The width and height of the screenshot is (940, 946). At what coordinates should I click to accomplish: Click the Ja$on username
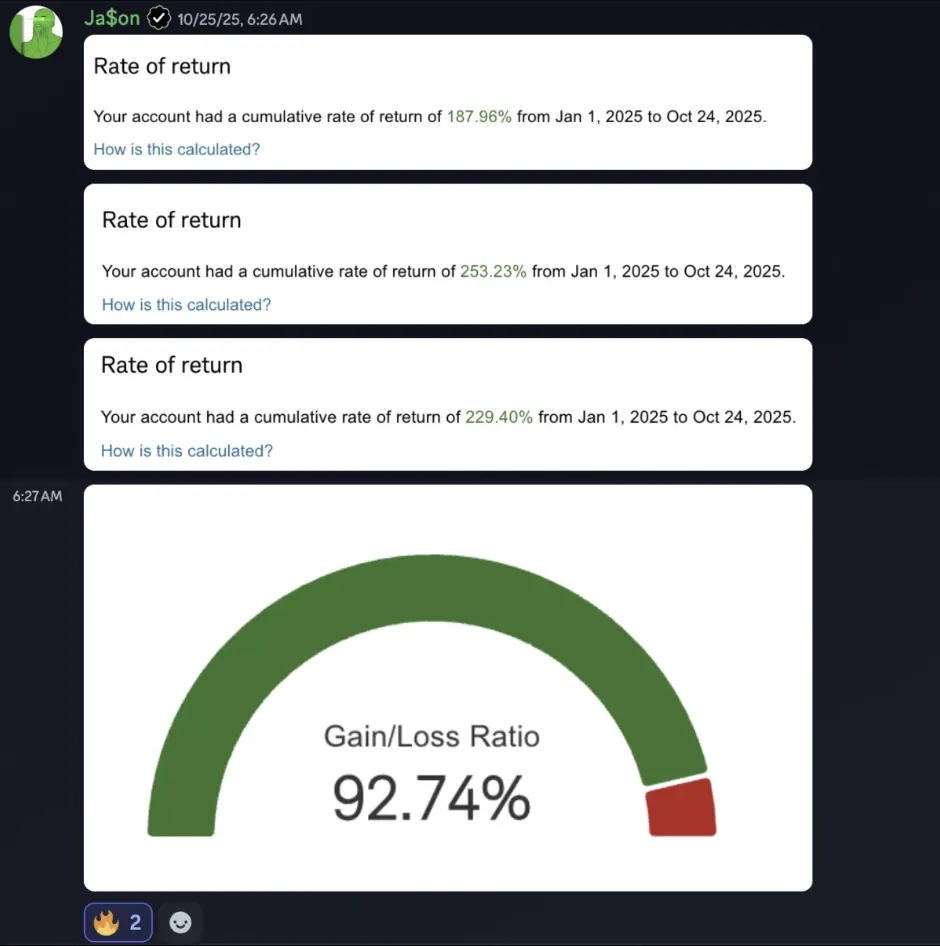pyautogui.click(x=112, y=18)
